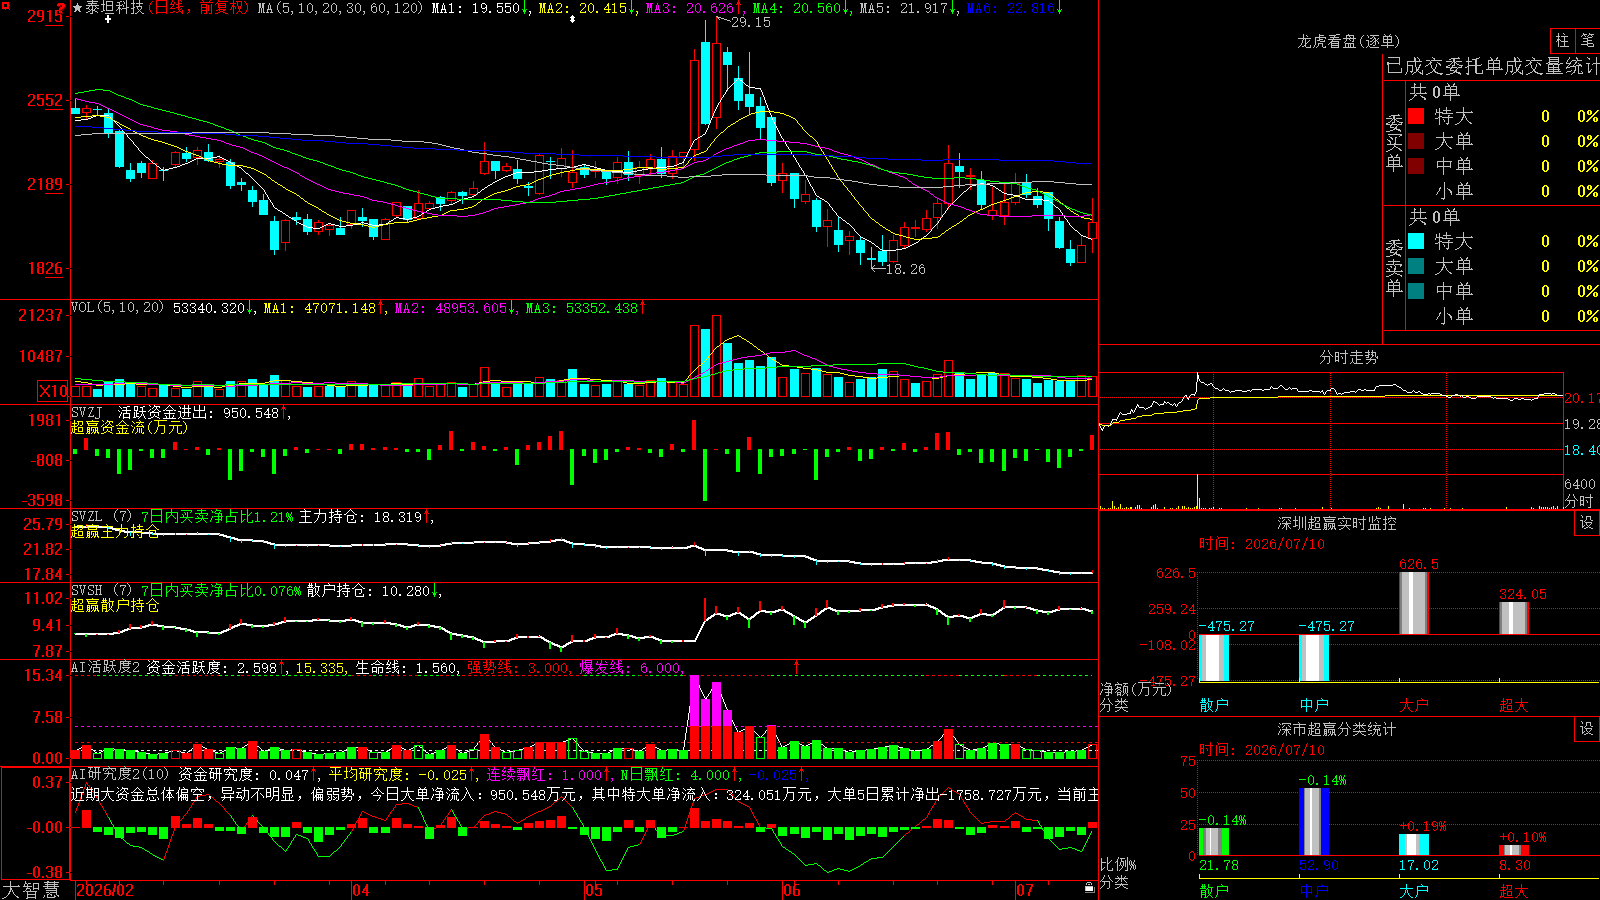Viewport: 1600px width, 900px height.
Task: Click the red 超大 bar in 深市超赢分类统计
Action: 1514,851
